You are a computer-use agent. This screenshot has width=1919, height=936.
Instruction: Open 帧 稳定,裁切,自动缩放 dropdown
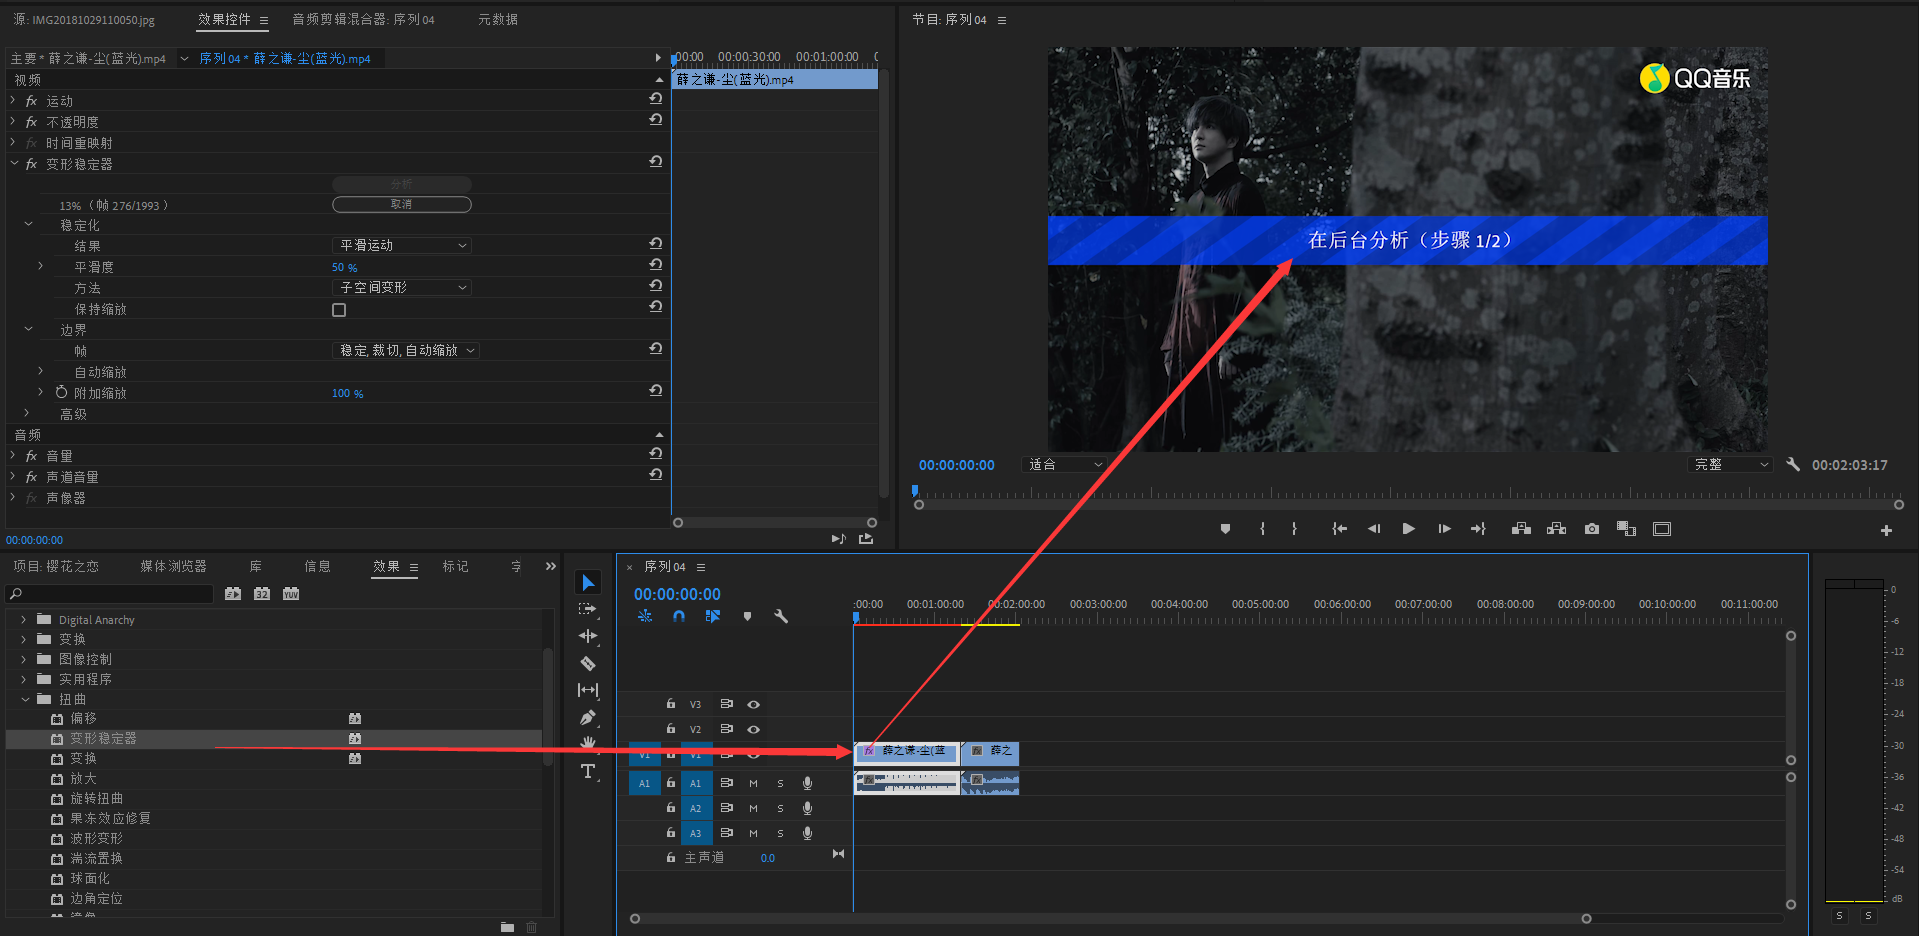point(406,350)
